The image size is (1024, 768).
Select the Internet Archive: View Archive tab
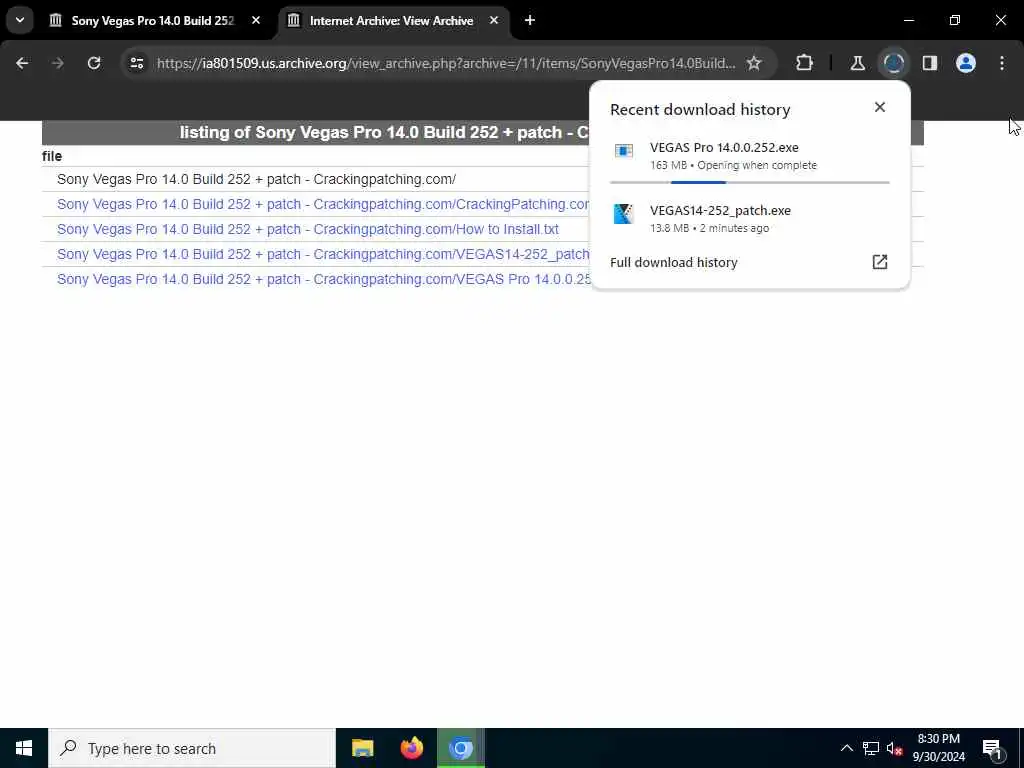[391, 20]
